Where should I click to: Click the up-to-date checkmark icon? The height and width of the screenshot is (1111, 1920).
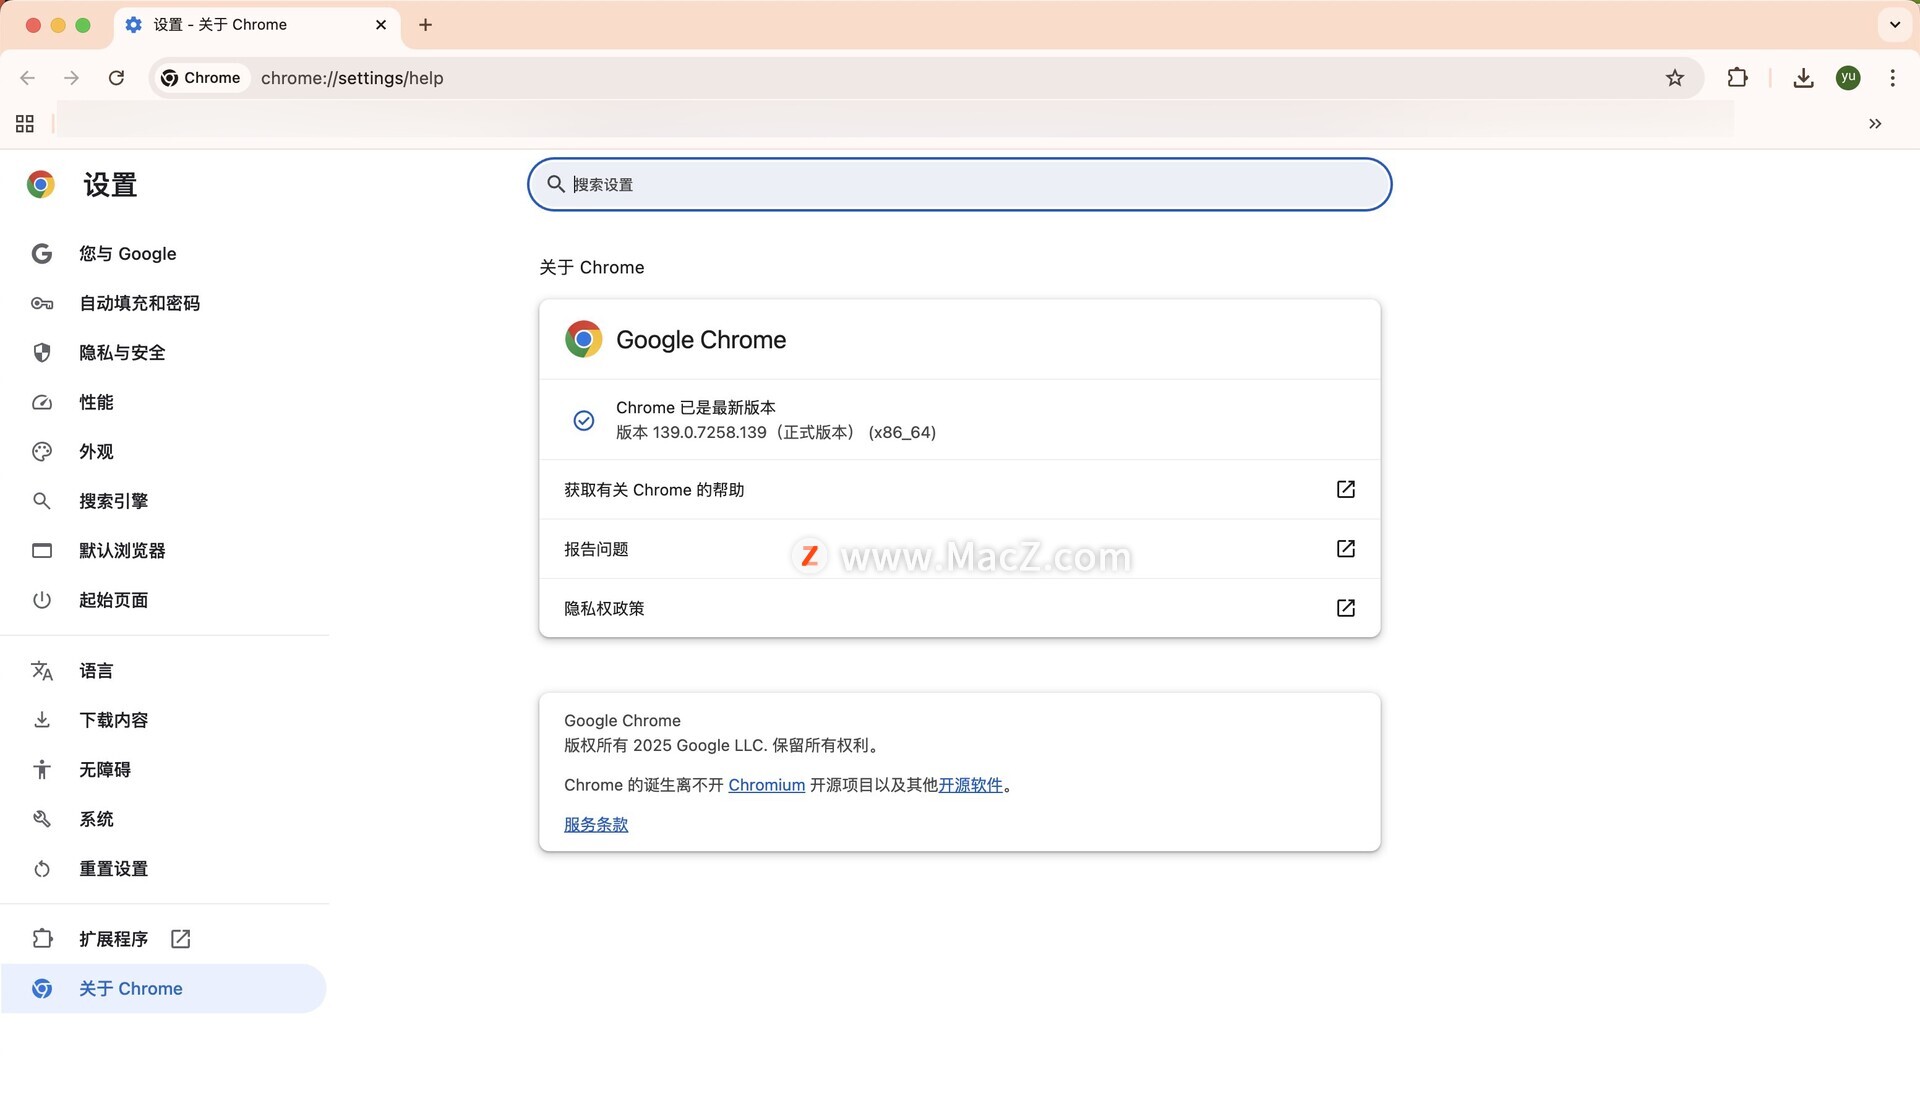(x=584, y=420)
